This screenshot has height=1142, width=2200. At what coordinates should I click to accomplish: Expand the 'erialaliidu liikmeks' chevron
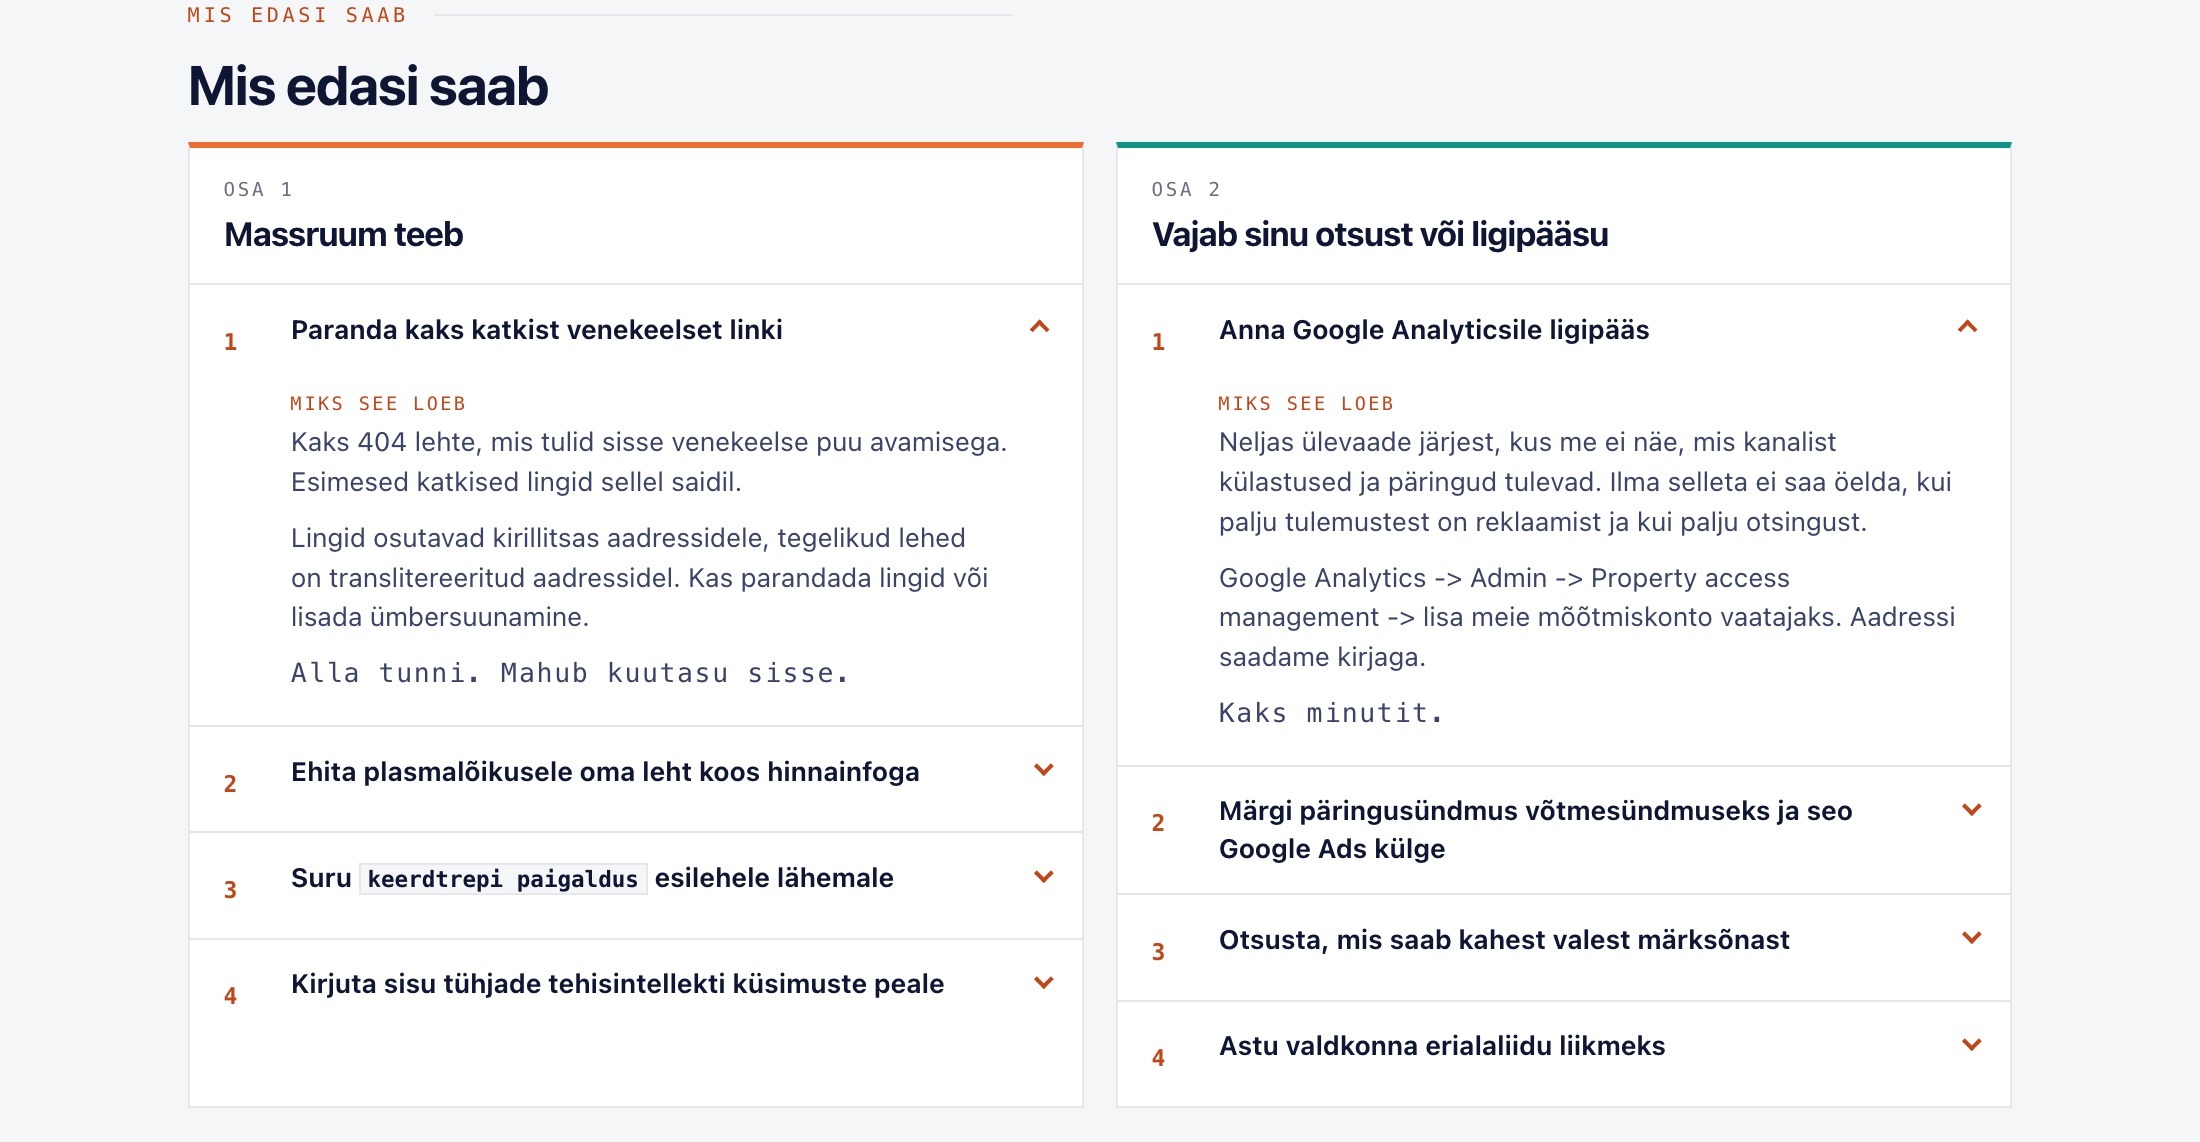point(1971,1045)
